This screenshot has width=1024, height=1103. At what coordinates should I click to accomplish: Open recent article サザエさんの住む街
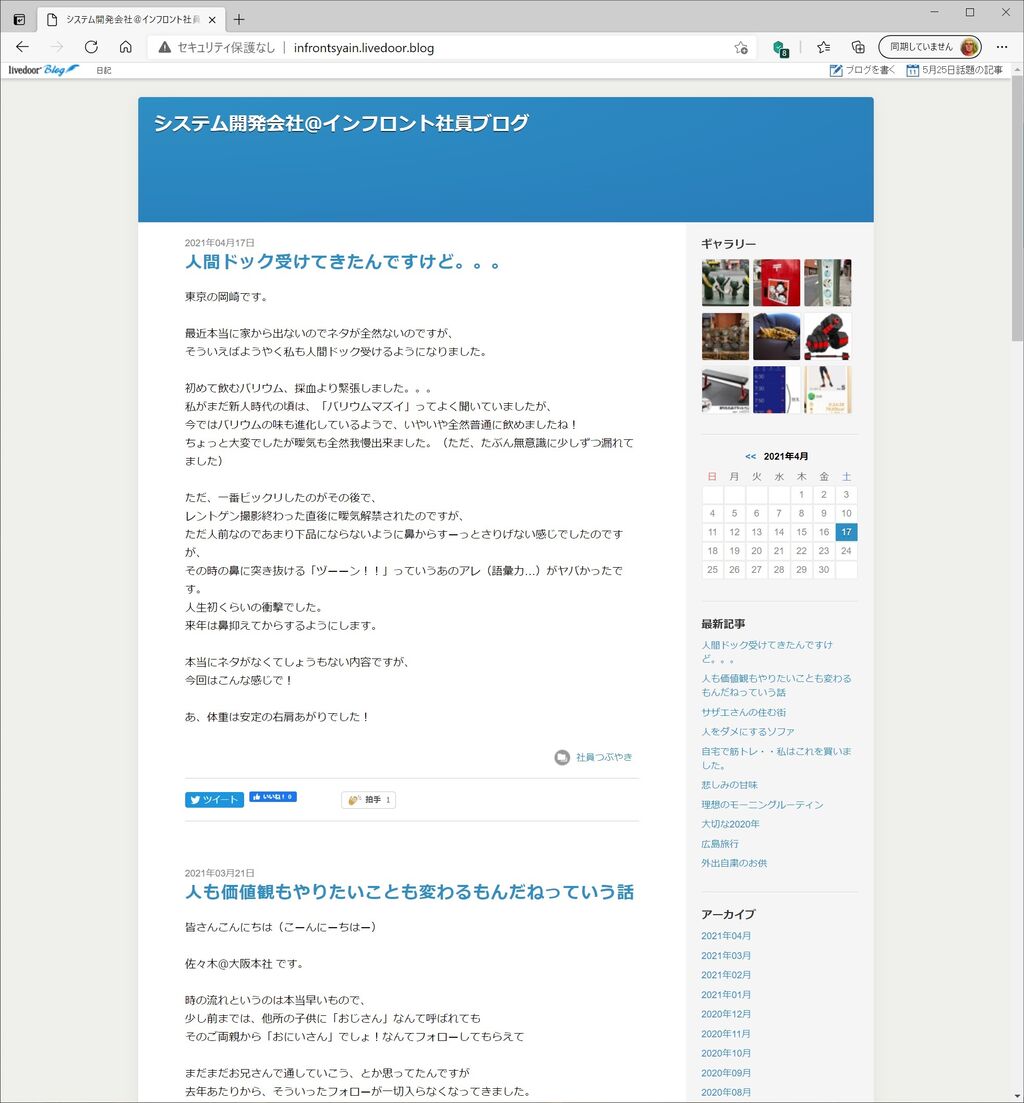(743, 712)
